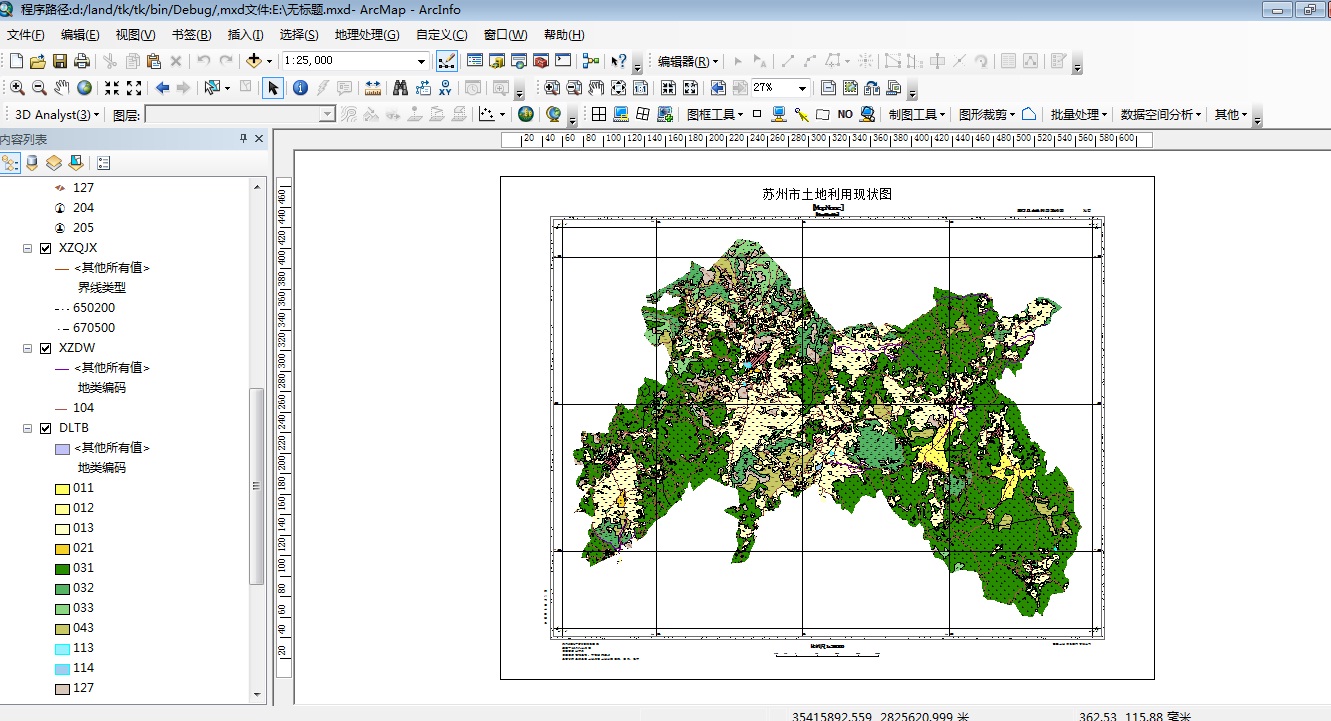This screenshot has width=1331, height=721.
Task: Open the 数据空间分析 toolbar menu
Action: (x=1161, y=114)
